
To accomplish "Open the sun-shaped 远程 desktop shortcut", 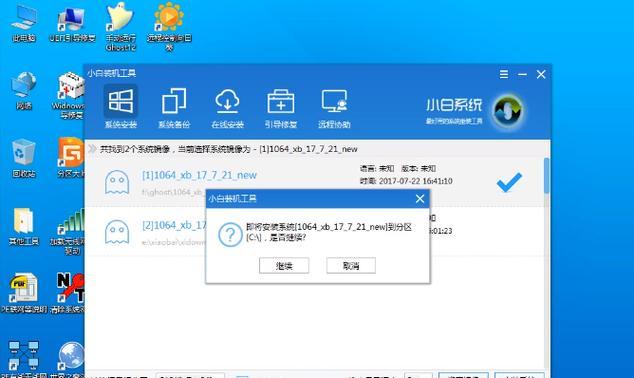I will click(169, 27).
